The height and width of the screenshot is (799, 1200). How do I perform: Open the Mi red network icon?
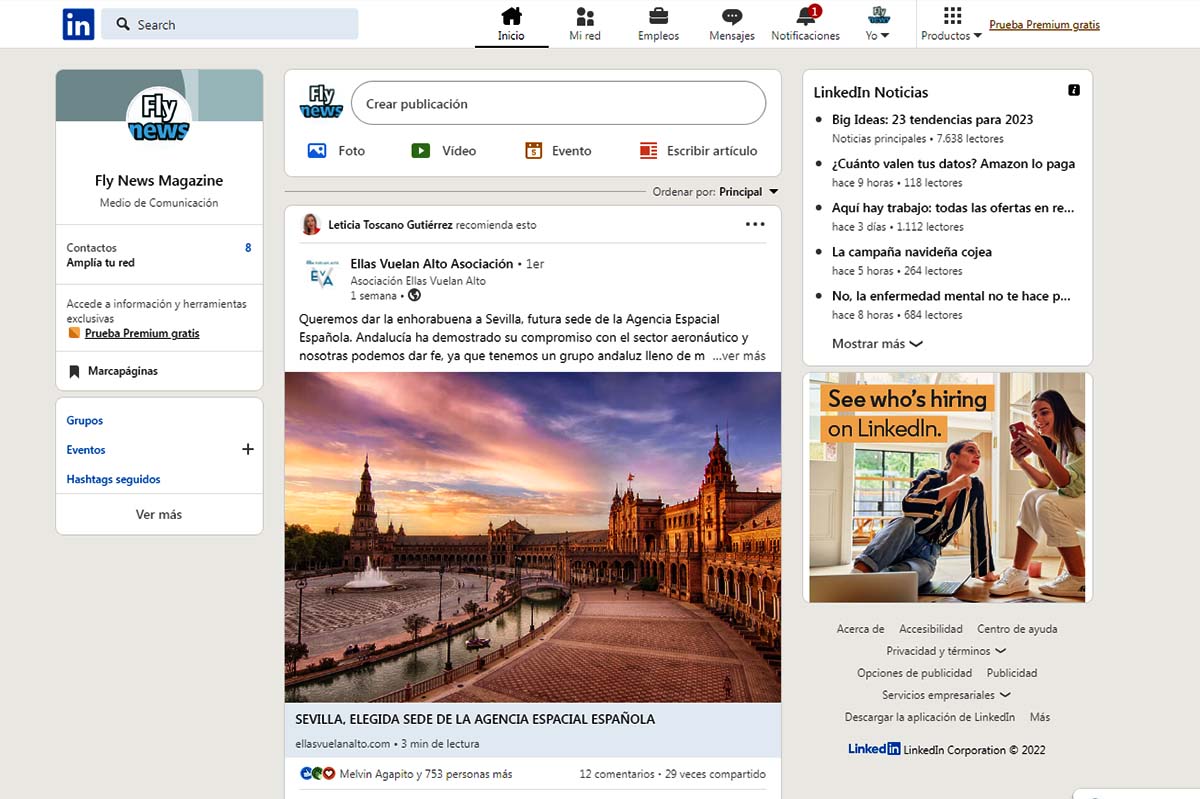585,17
